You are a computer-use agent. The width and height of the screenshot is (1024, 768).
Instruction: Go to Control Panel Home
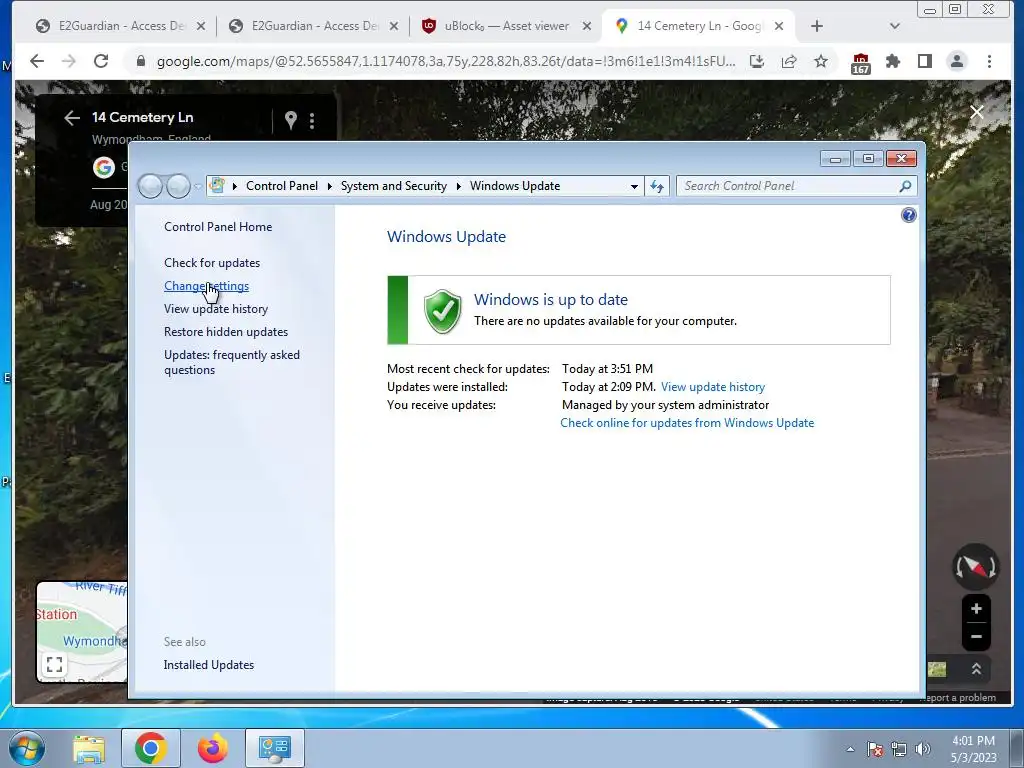point(218,227)
